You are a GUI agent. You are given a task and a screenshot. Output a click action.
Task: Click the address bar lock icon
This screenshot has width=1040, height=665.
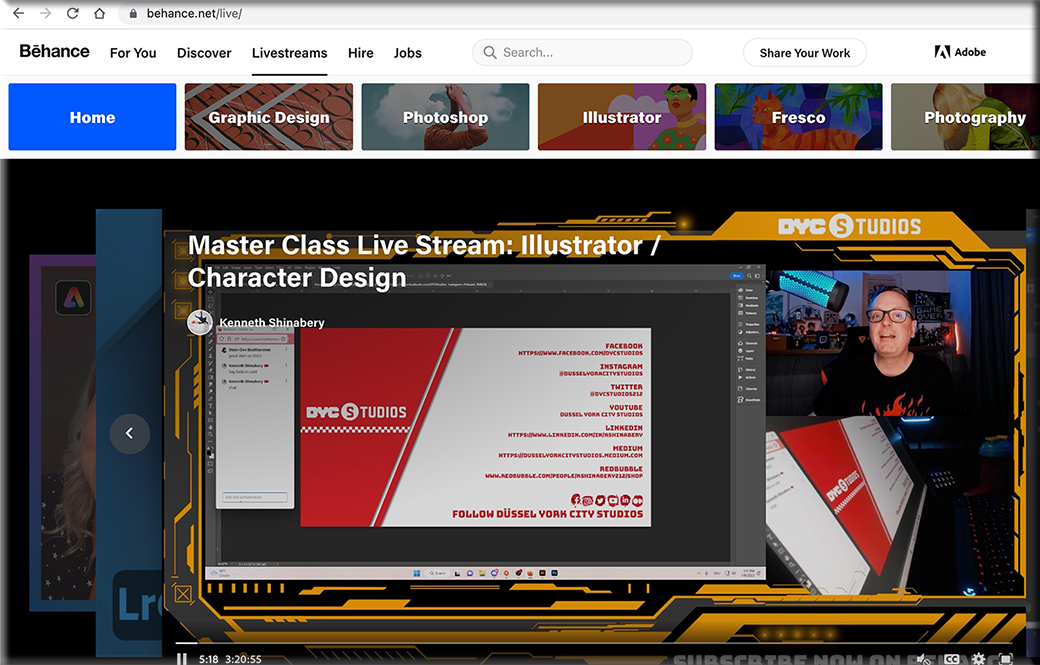coord(133,13)
